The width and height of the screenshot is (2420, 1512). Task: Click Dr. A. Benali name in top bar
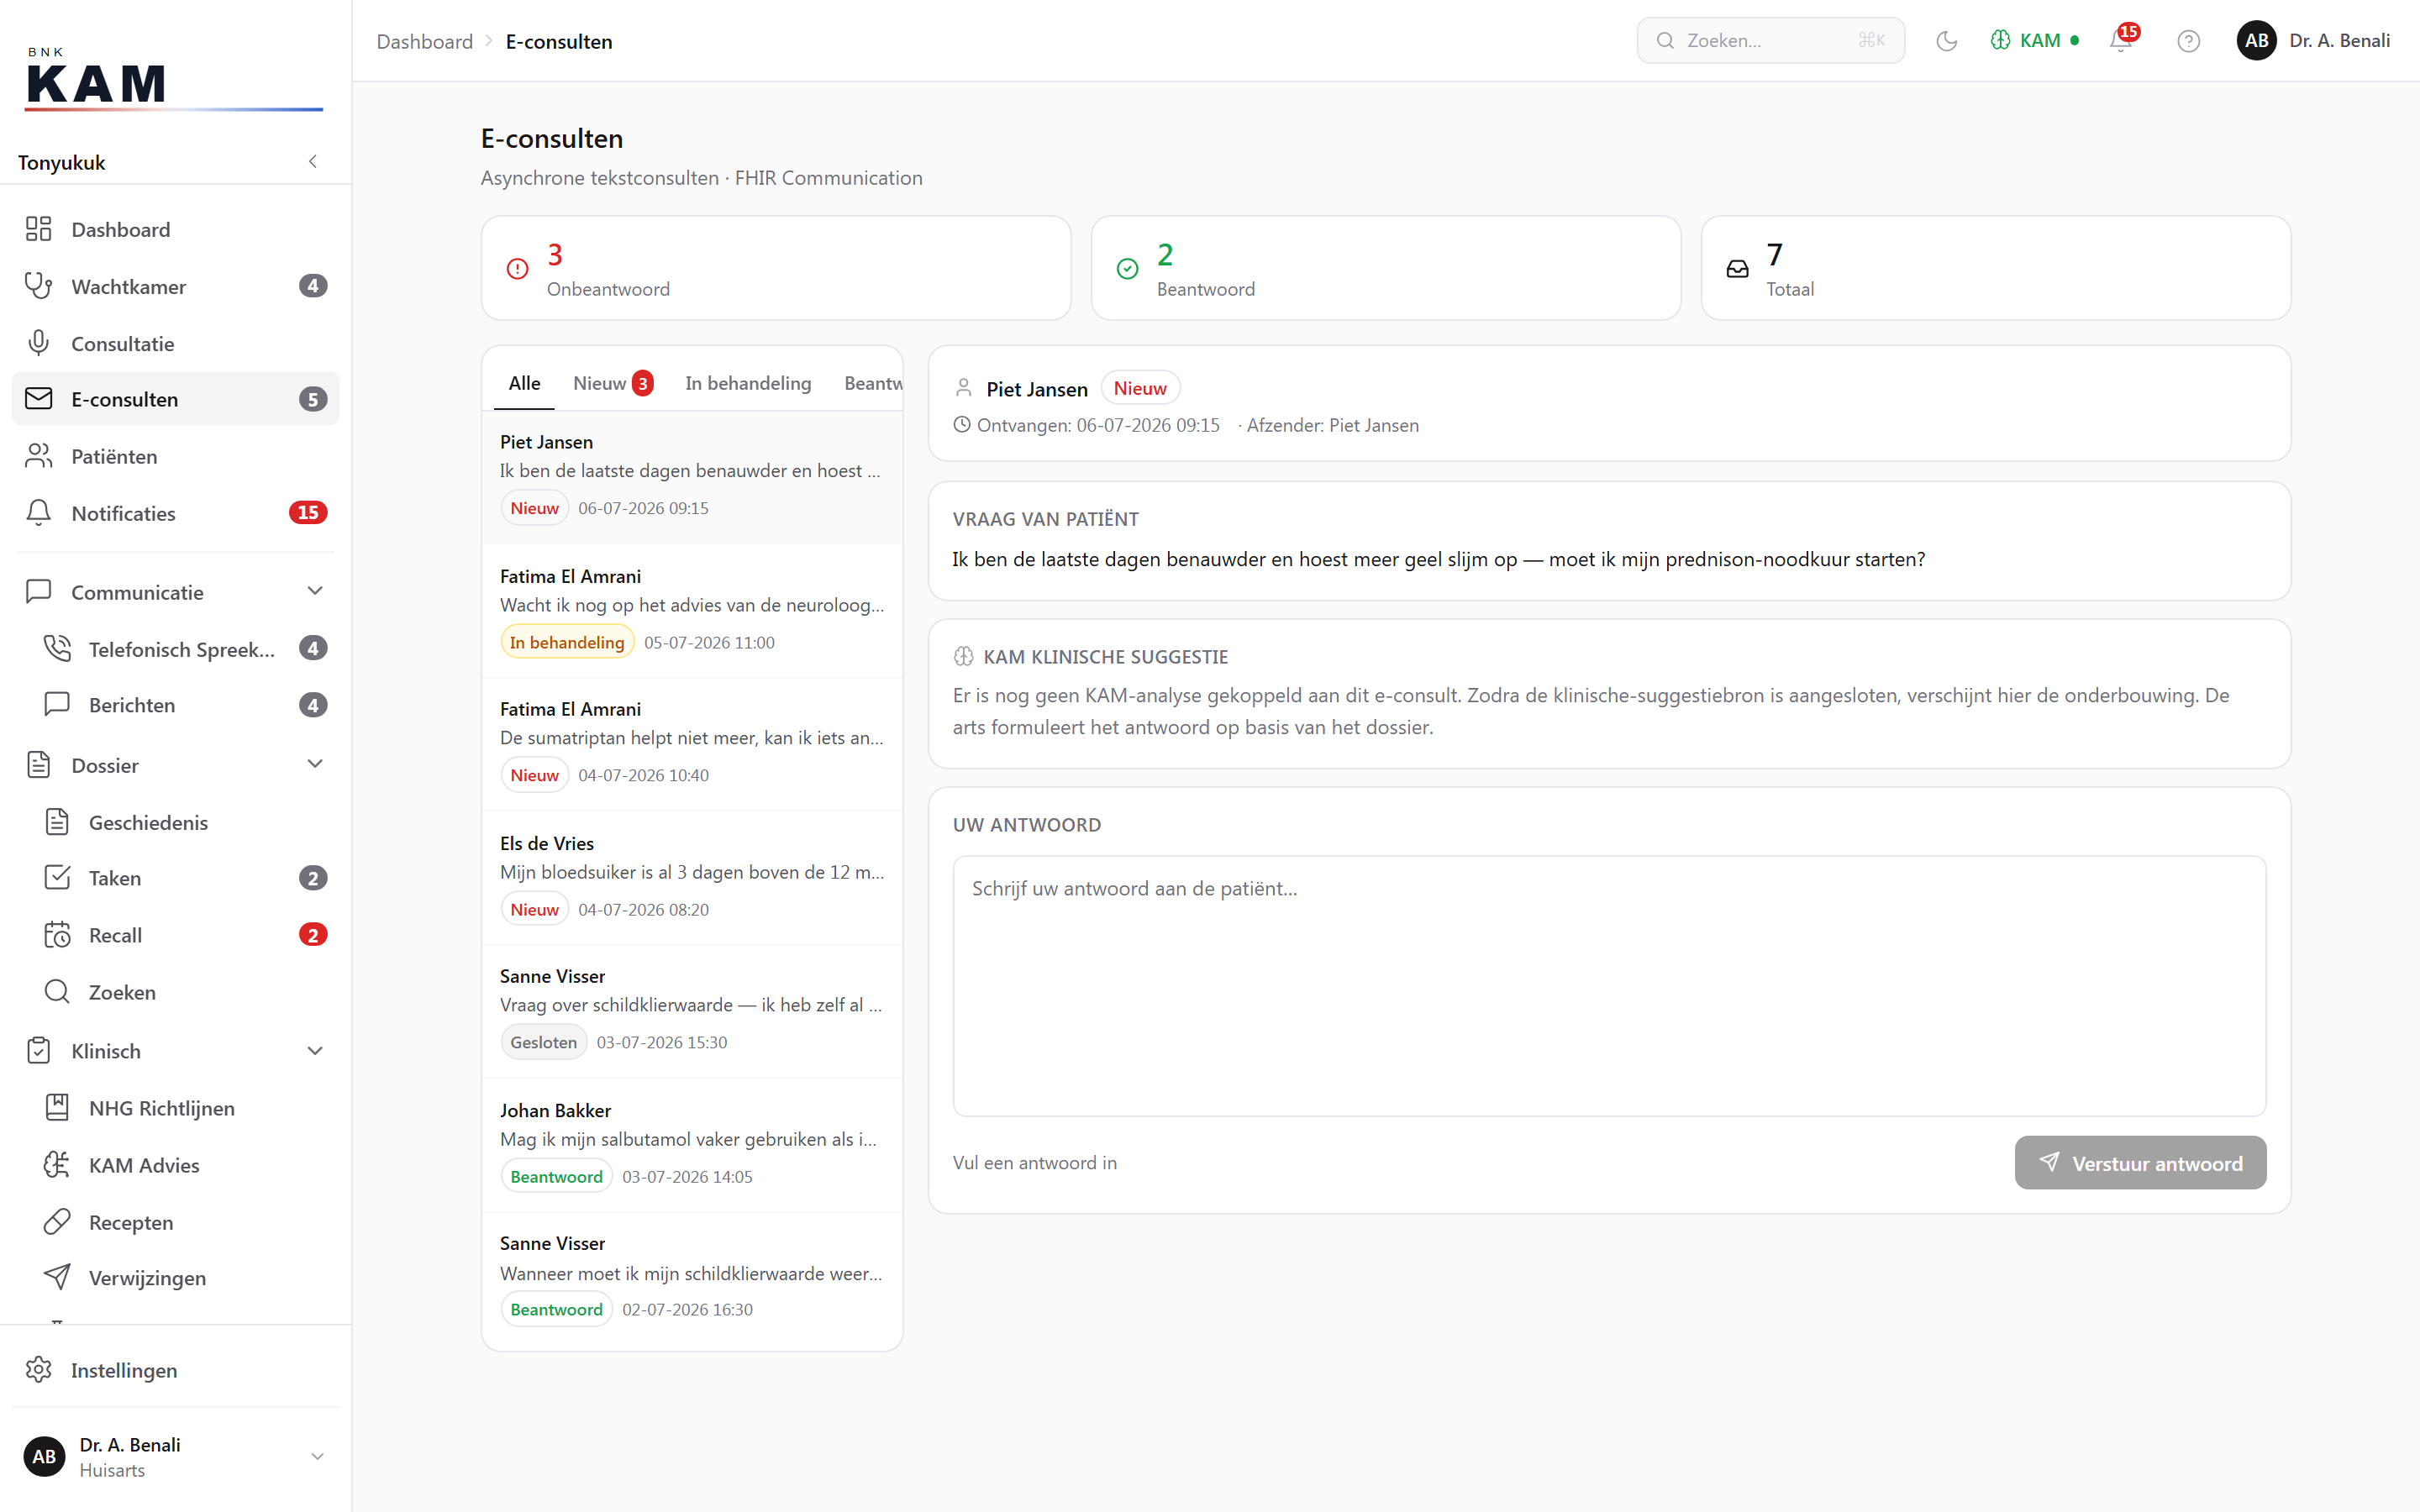[x=2340, y=41]
